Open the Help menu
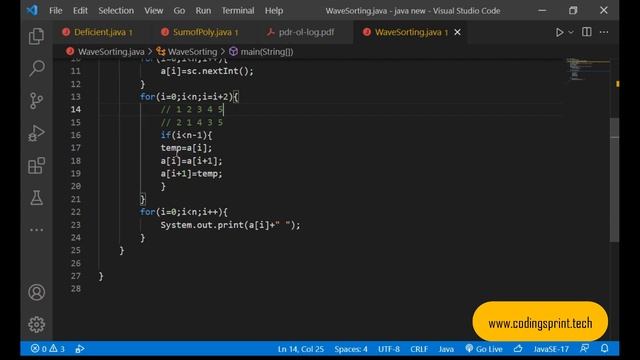This screenshot has height=360, width=640. pos(274,11)
